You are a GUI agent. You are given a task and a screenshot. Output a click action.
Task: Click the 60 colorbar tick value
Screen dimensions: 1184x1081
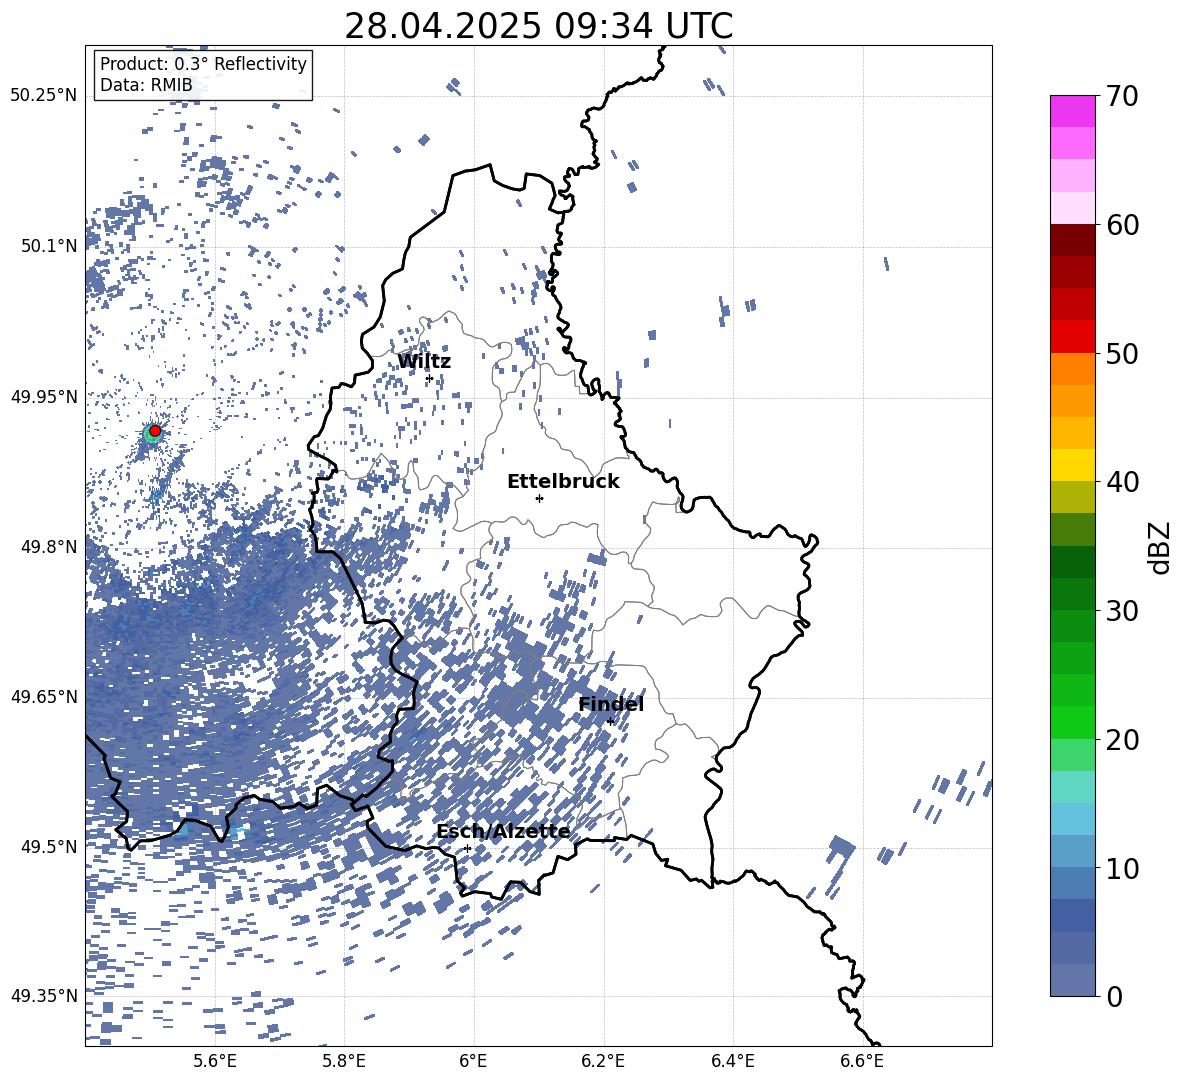(1122, 225)
